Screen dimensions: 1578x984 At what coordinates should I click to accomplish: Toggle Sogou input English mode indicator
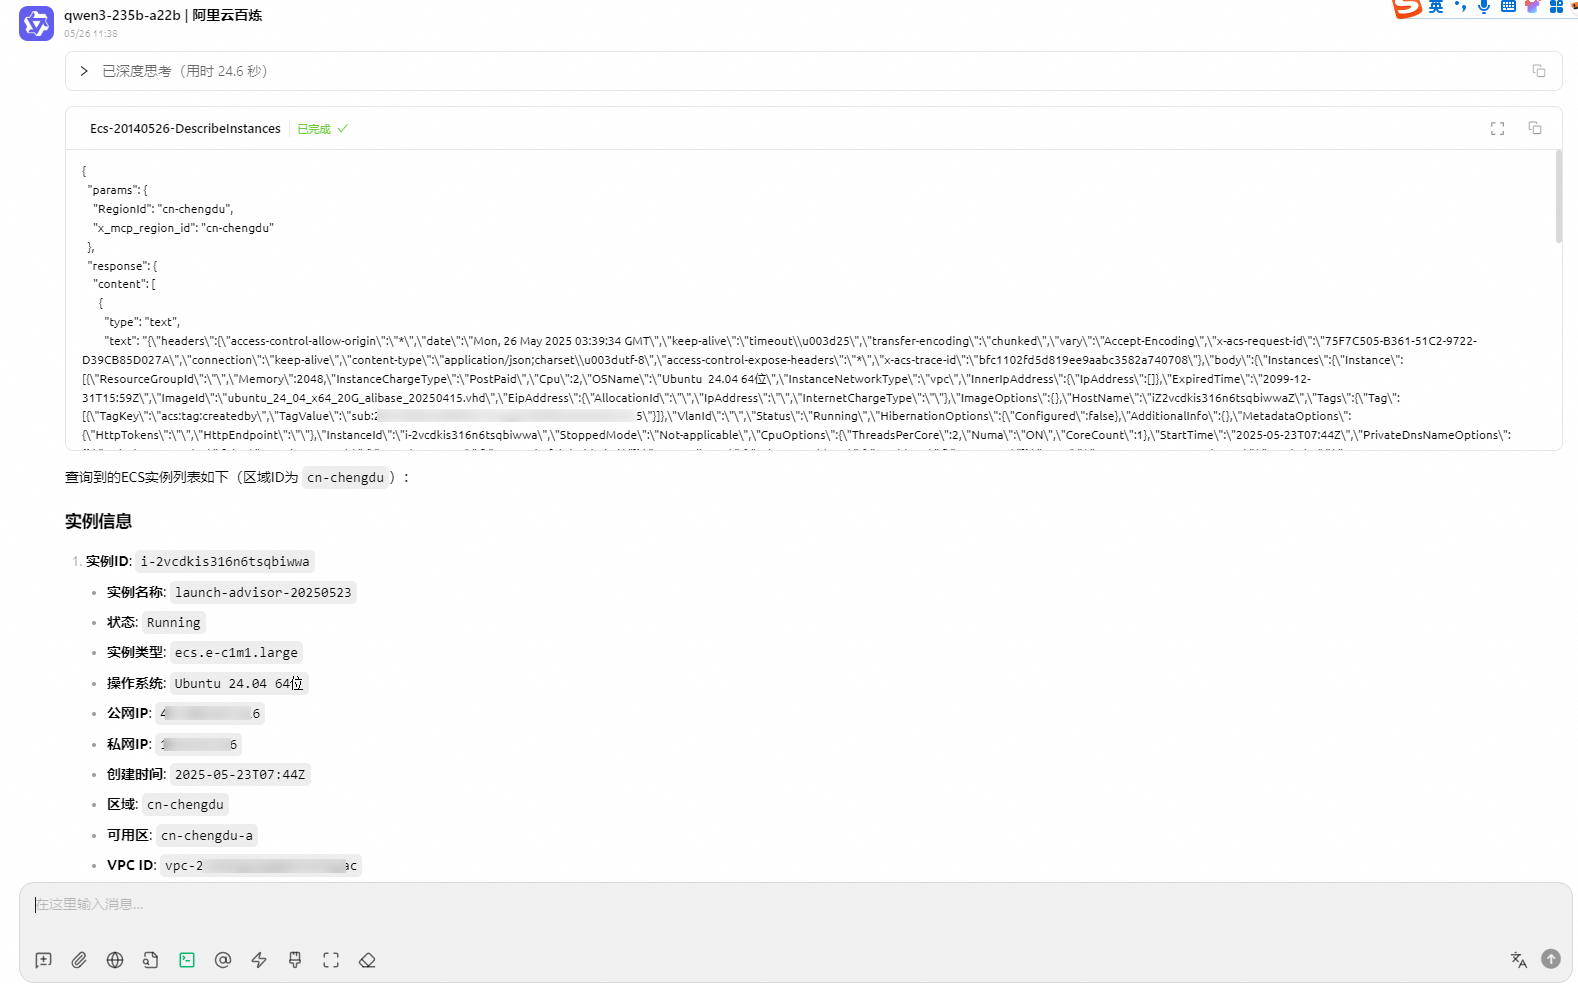(x=1436, y=7)
